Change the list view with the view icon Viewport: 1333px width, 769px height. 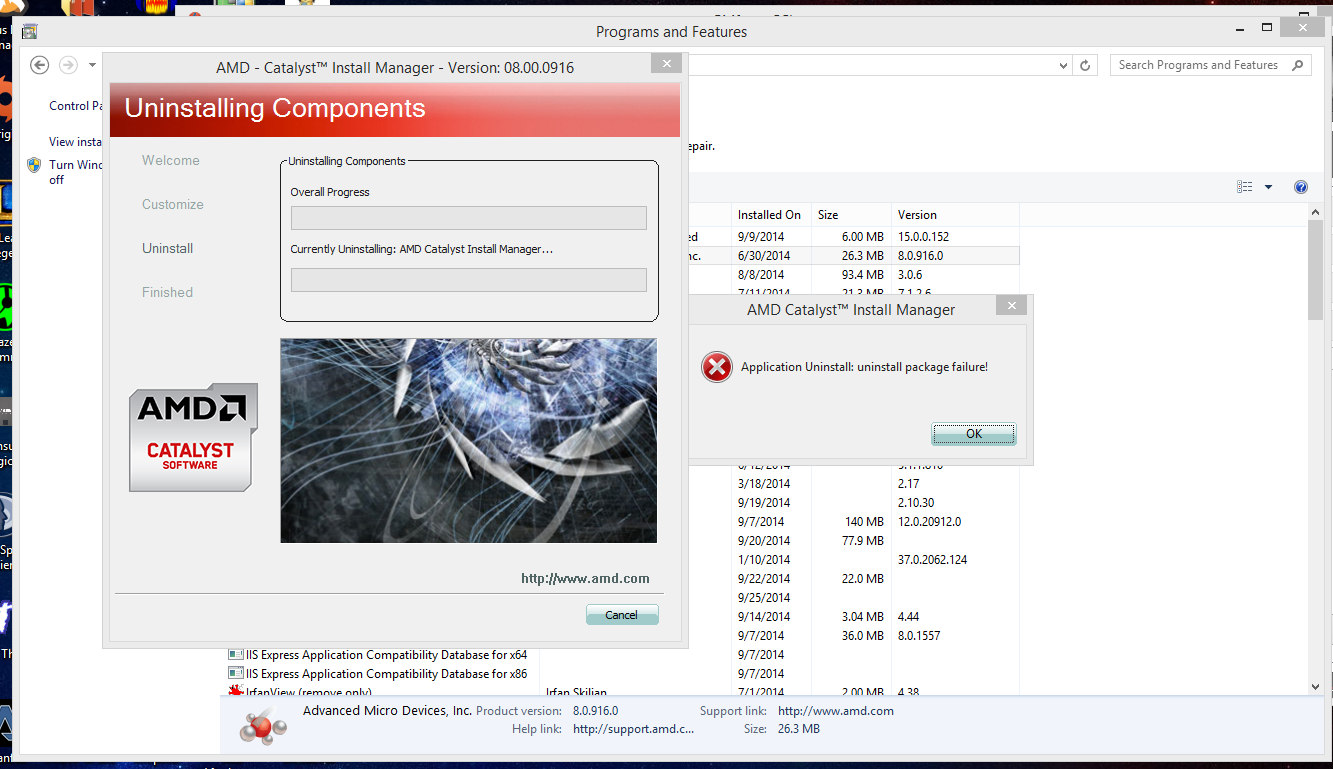[1245, 187]
